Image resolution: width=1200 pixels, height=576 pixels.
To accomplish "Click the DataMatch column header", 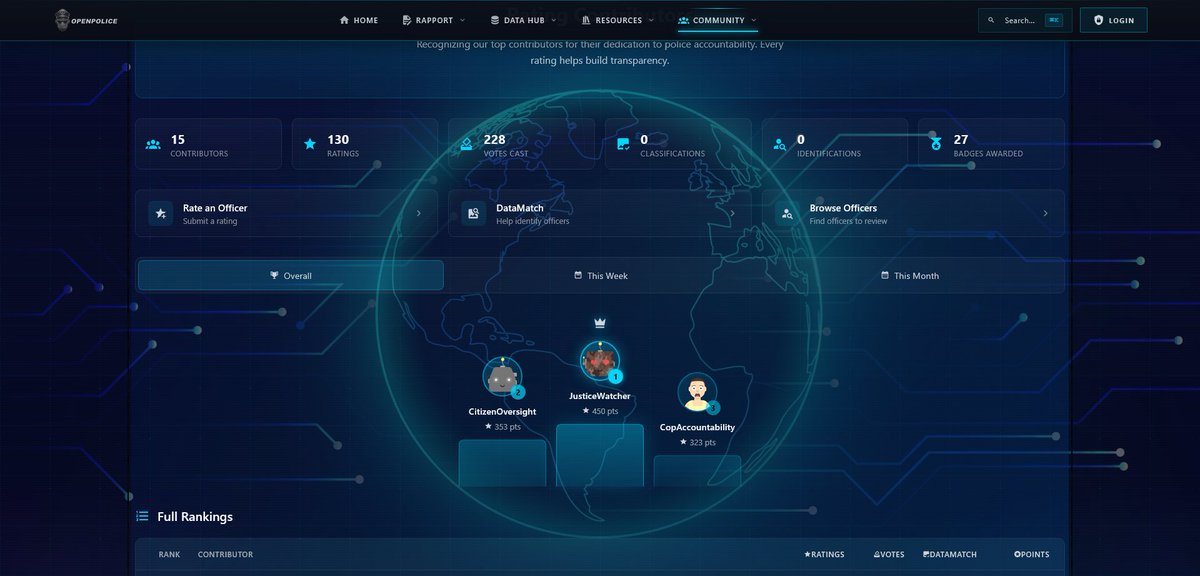I will (950, 554).
